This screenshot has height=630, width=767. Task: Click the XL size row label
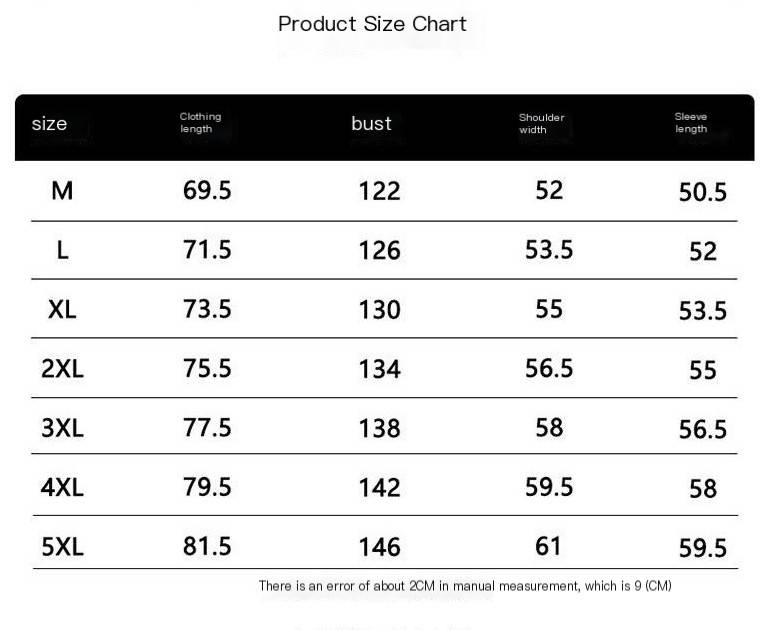[x=62, y=309]
